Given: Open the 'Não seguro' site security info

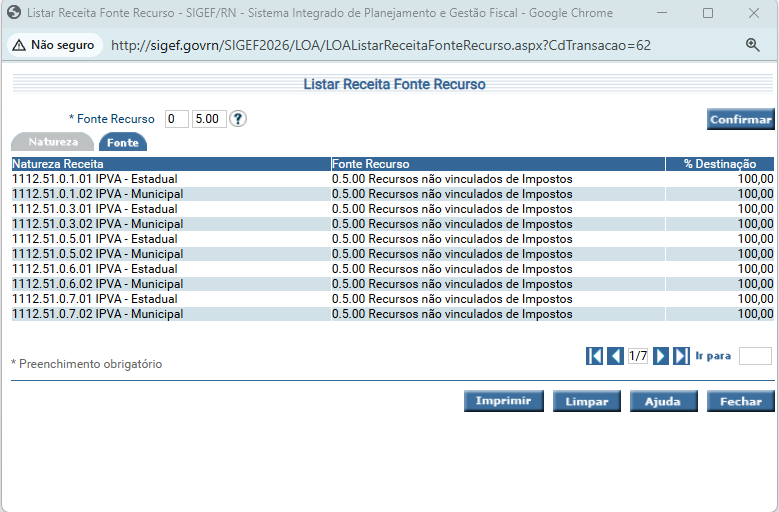Looking at the screenshot, I should [x=53, y=45].
